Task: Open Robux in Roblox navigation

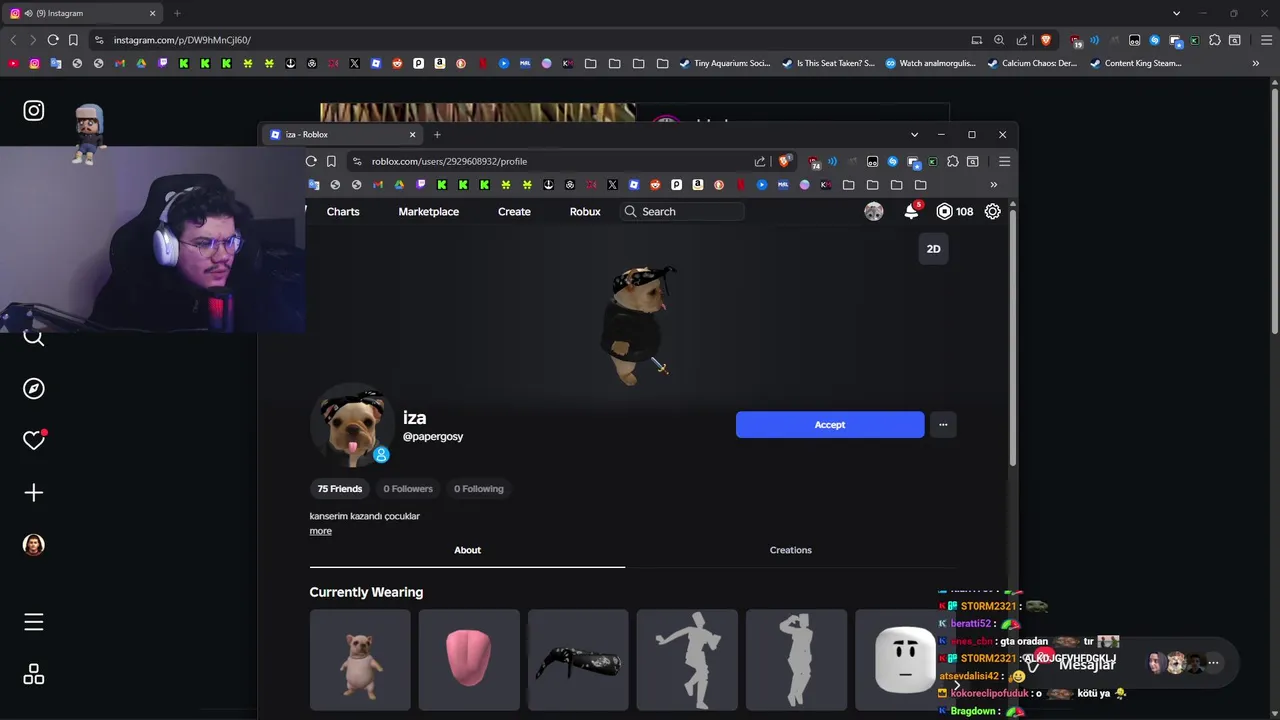Action: coord(585,212)
